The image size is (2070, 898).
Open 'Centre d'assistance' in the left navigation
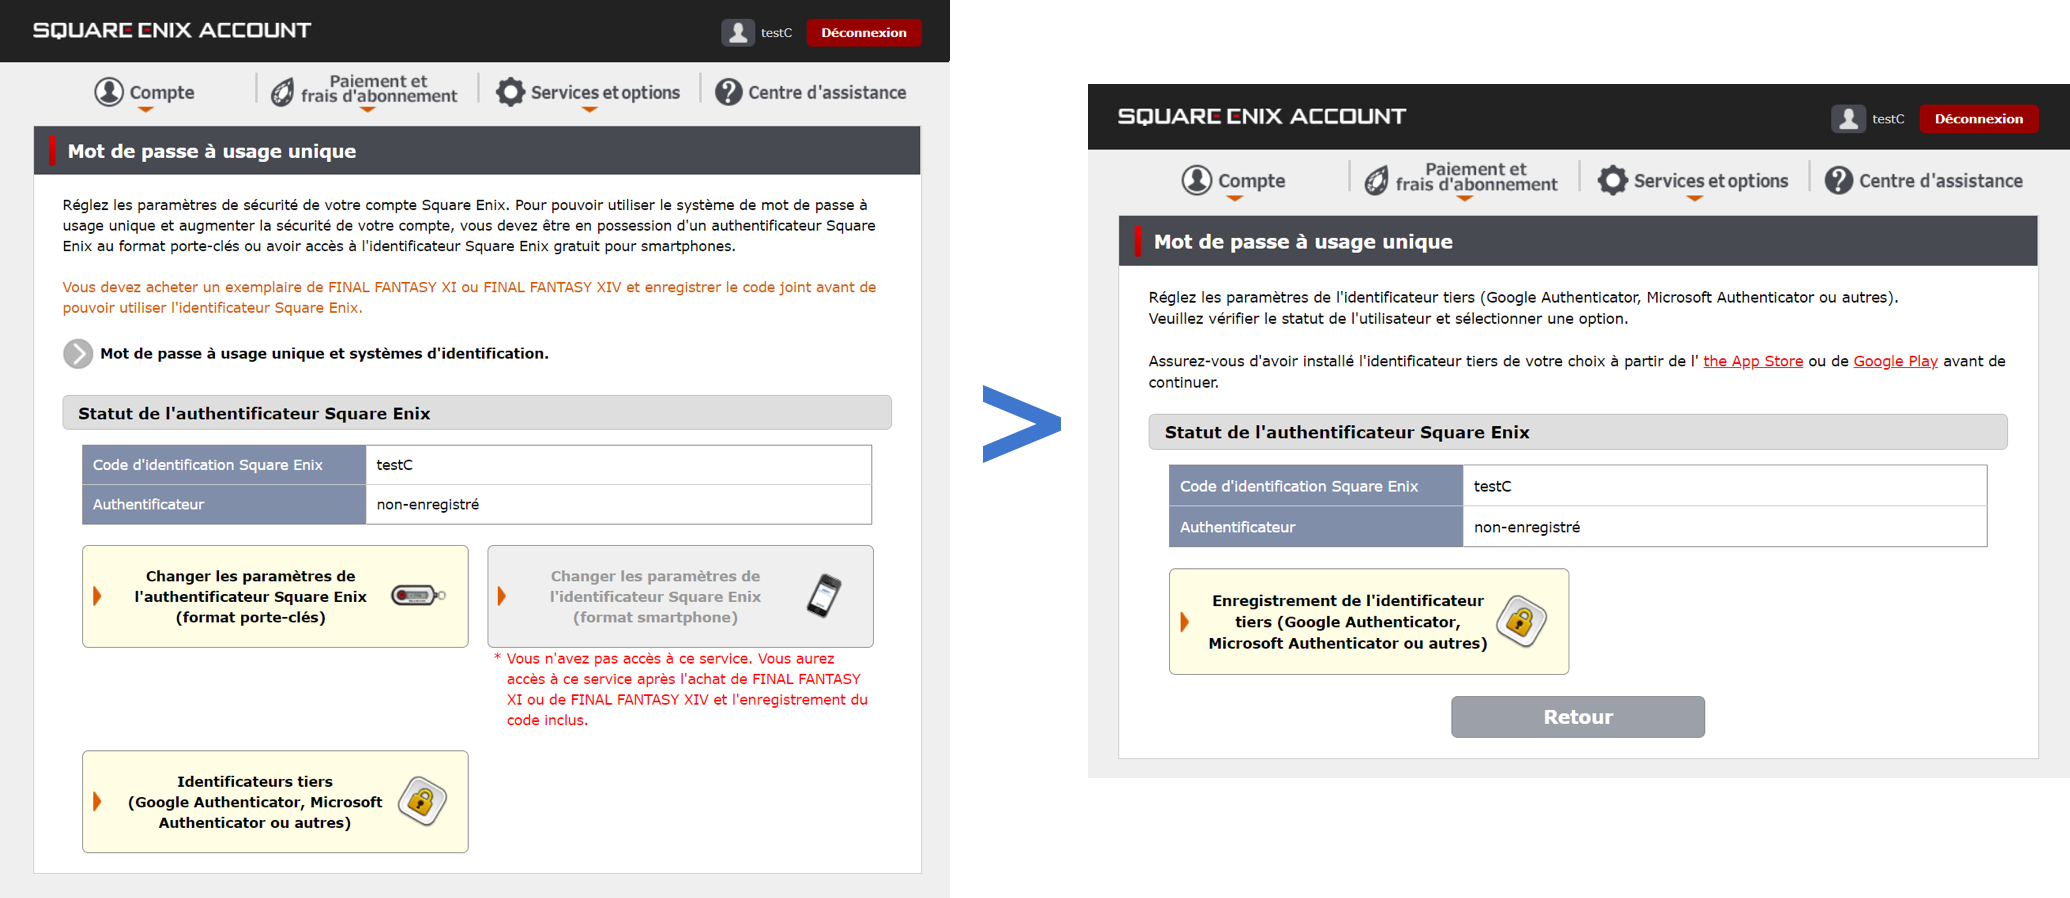(811, 93)
